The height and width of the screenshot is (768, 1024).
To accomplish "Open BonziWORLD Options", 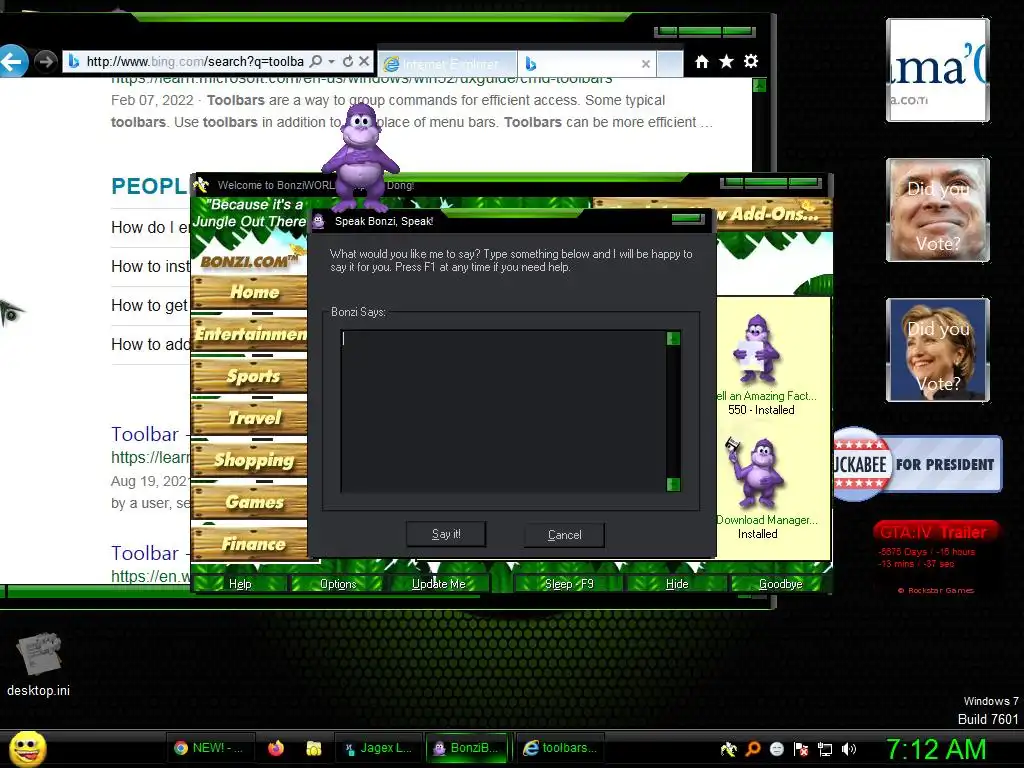I will click(338, 584).
